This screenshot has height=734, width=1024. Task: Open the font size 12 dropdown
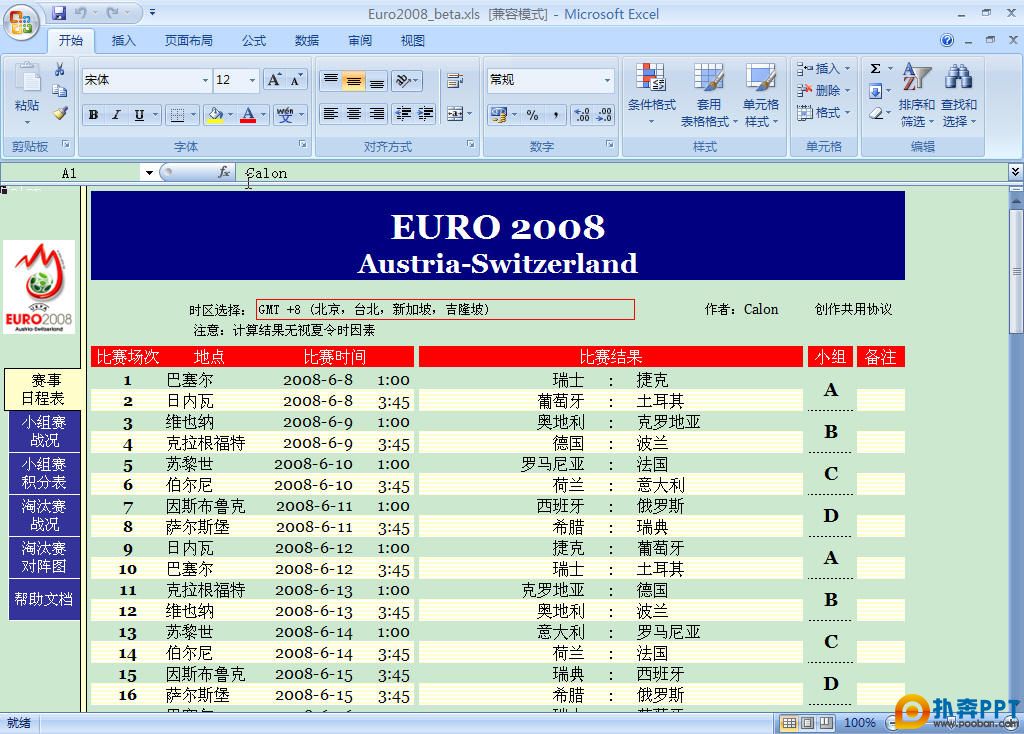252,80
